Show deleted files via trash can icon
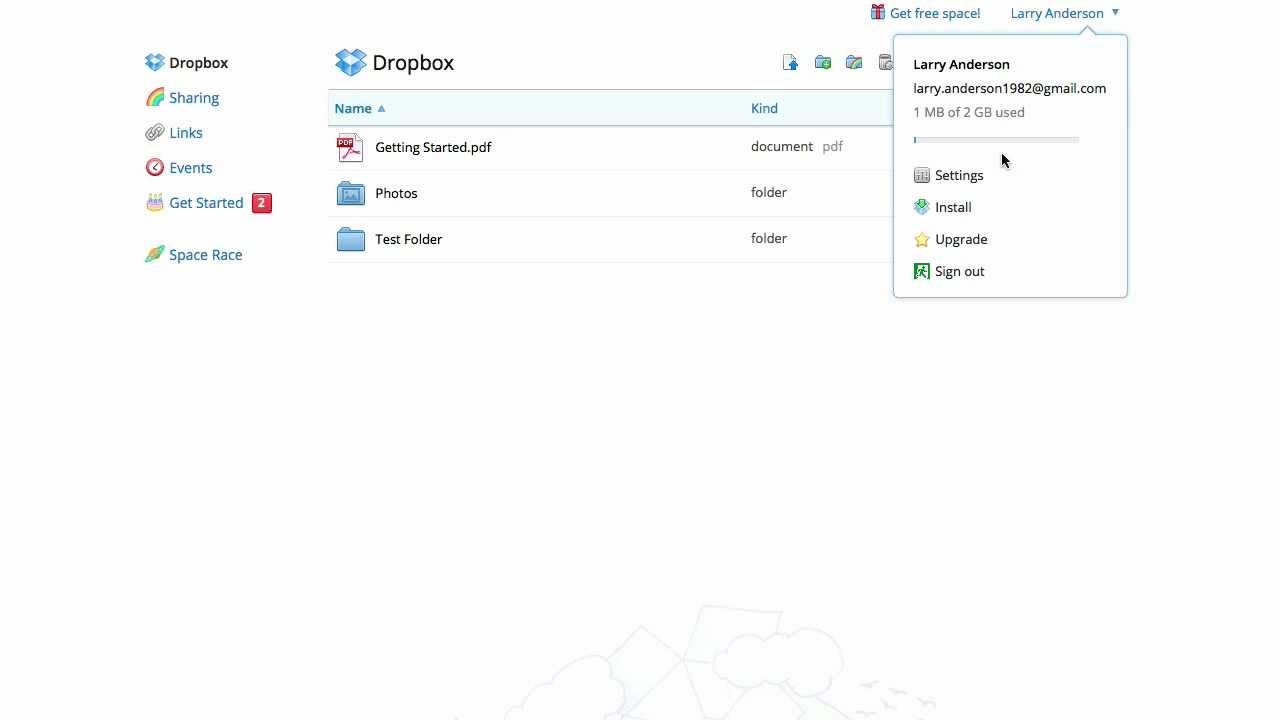 (x=885, y=63)
